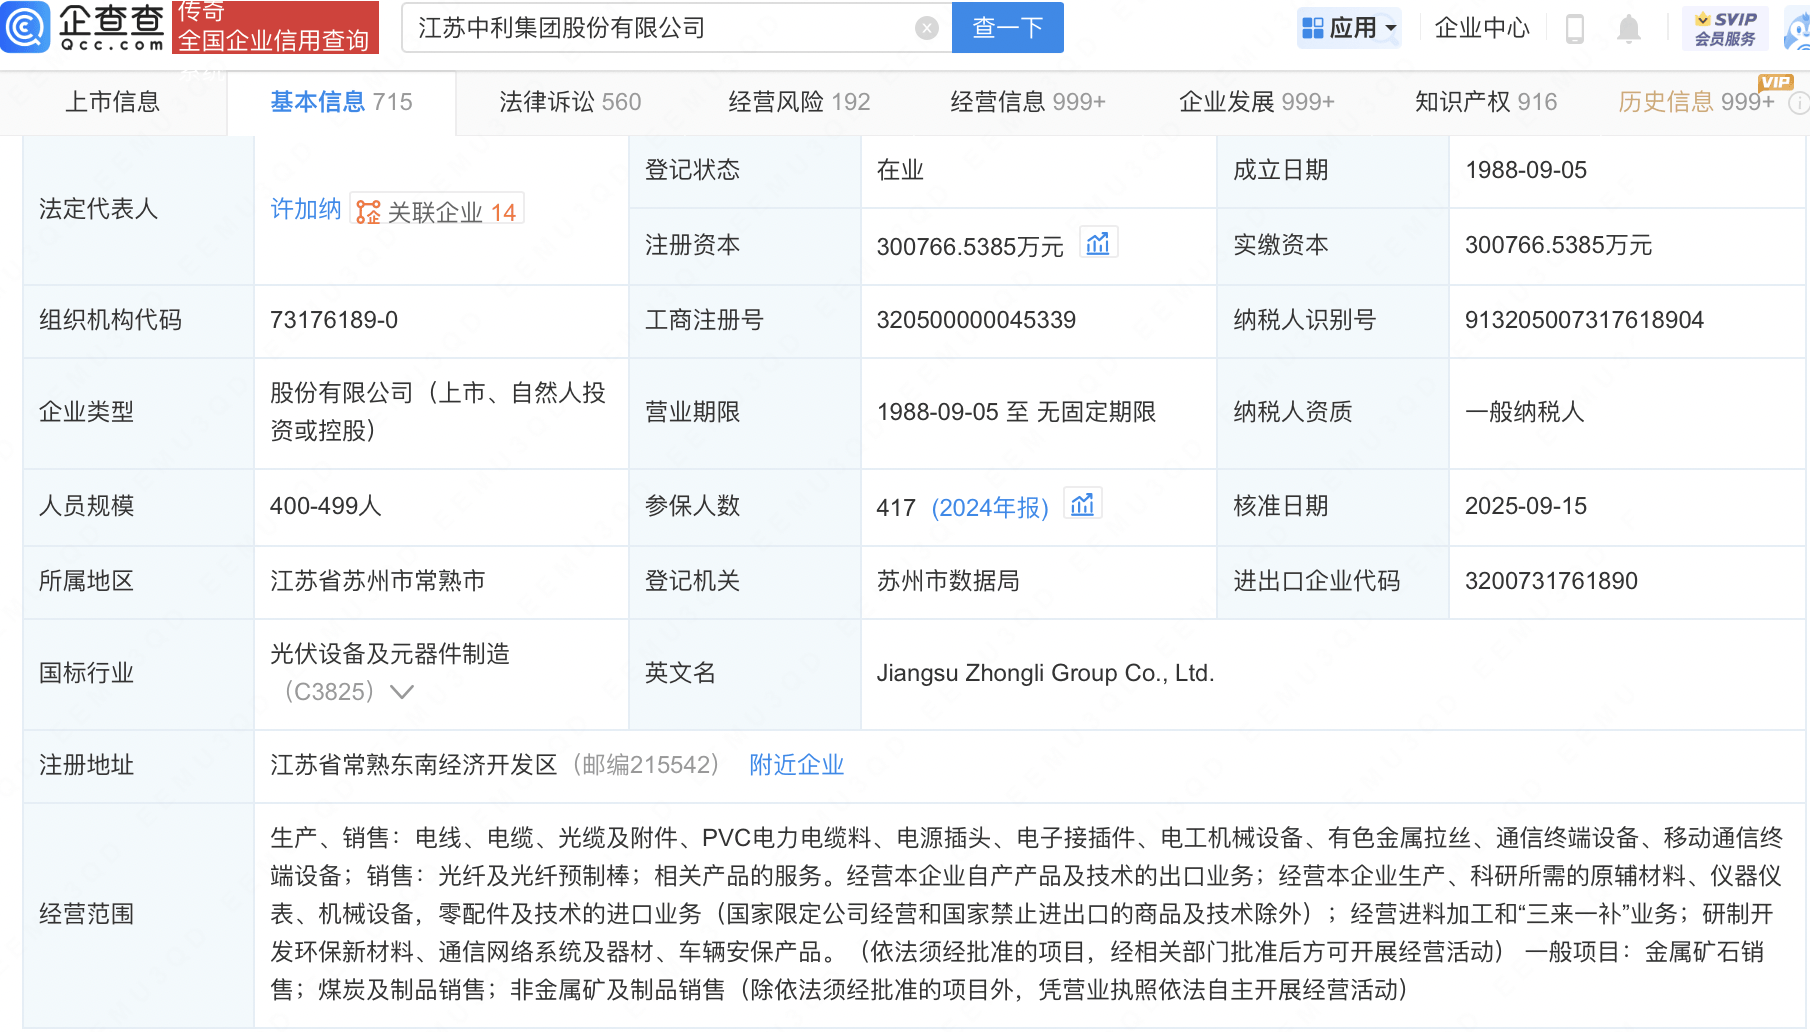Screen dimensions: 1810x1032
Task: Clear the search box with the X icon
Action: pyautogui.click(x=927, y=28)
